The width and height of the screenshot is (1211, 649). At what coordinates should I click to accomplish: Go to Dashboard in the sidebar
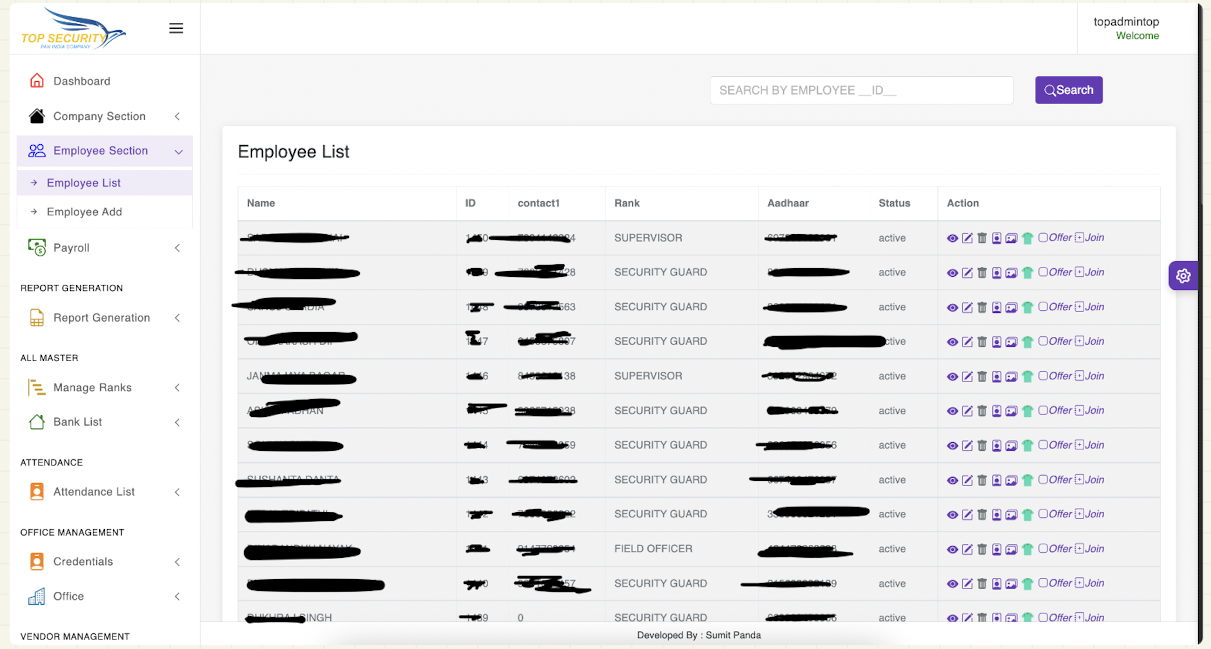81,81
